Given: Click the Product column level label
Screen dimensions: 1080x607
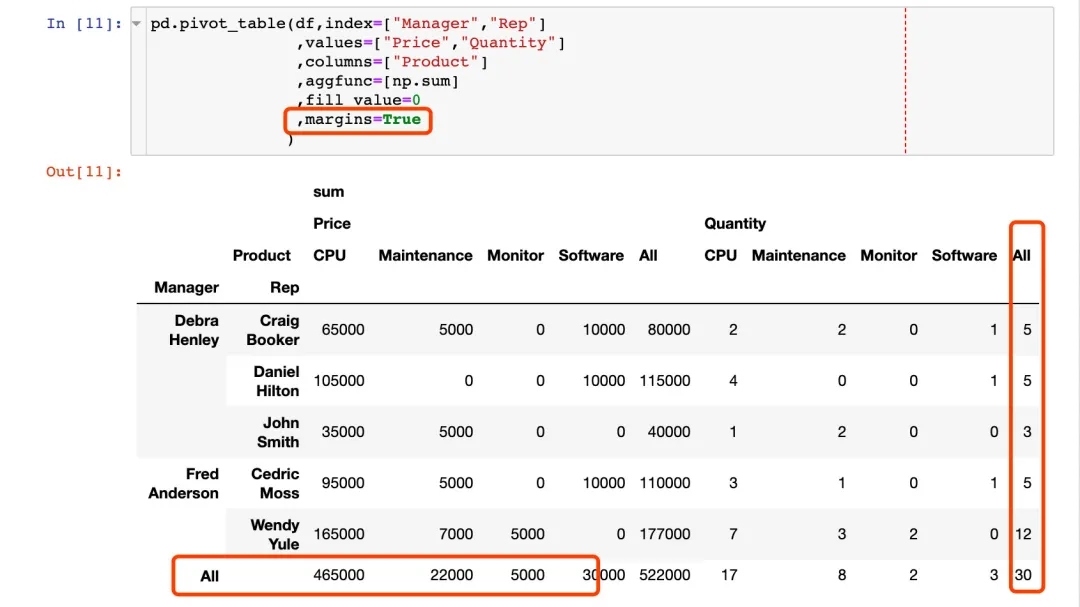Looking at the screenshot, I should [x=261, y=256].
